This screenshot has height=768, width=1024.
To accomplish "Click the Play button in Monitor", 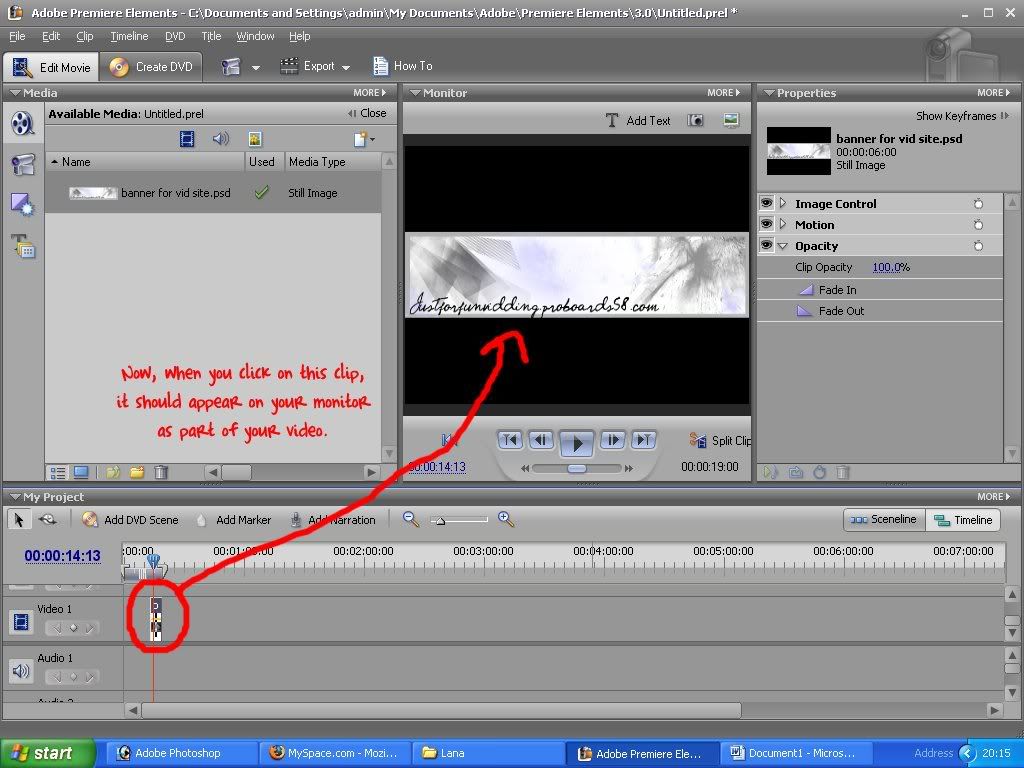I will pyautogui.click(x=577, y=443).
